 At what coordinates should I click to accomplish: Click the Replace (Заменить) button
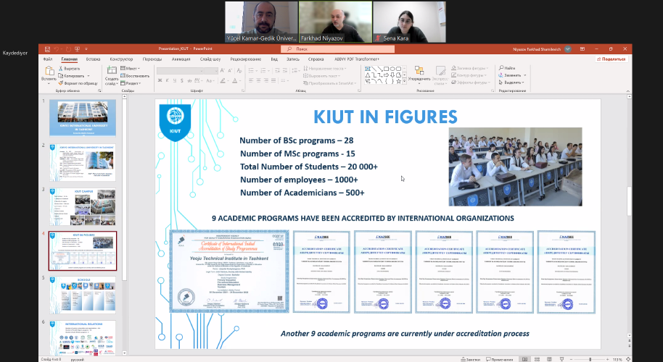pos(512,75)
